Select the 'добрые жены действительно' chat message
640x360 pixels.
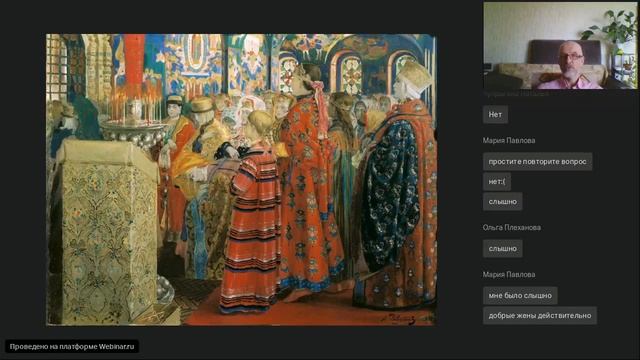[x=540, y=316]
